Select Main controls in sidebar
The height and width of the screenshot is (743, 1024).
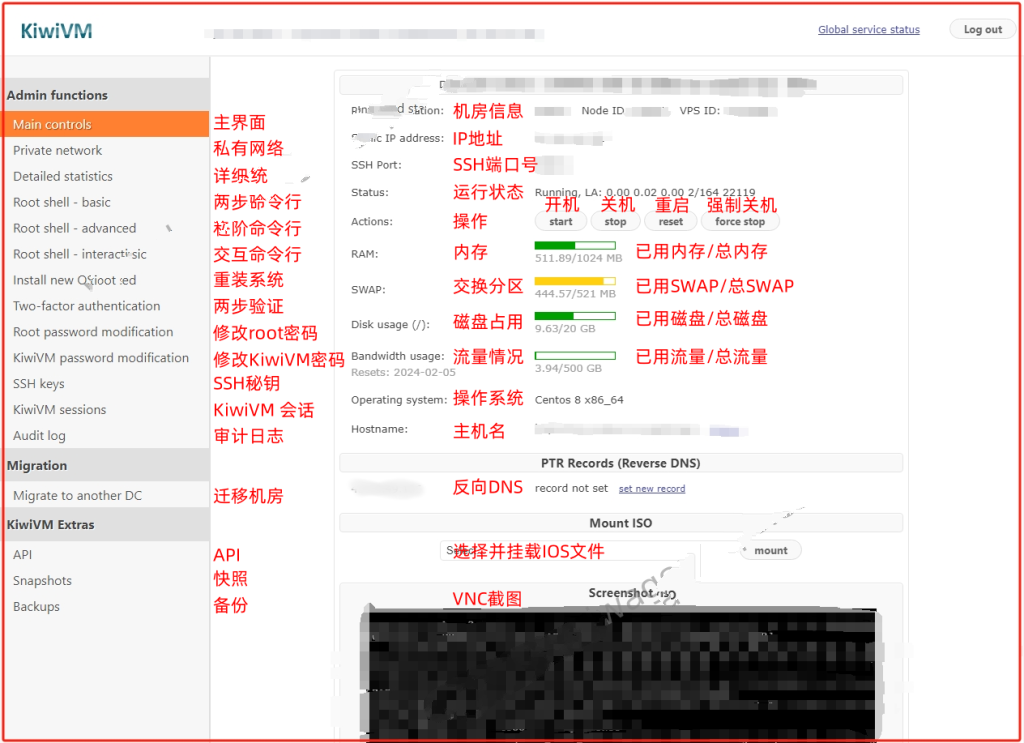[52, 125]
